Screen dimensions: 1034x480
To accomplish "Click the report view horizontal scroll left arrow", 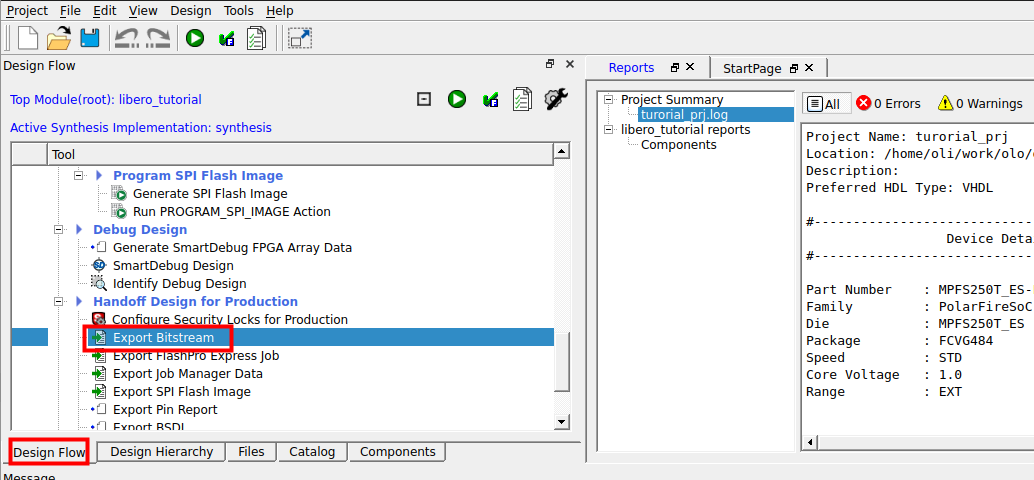I will coord(810,441).
